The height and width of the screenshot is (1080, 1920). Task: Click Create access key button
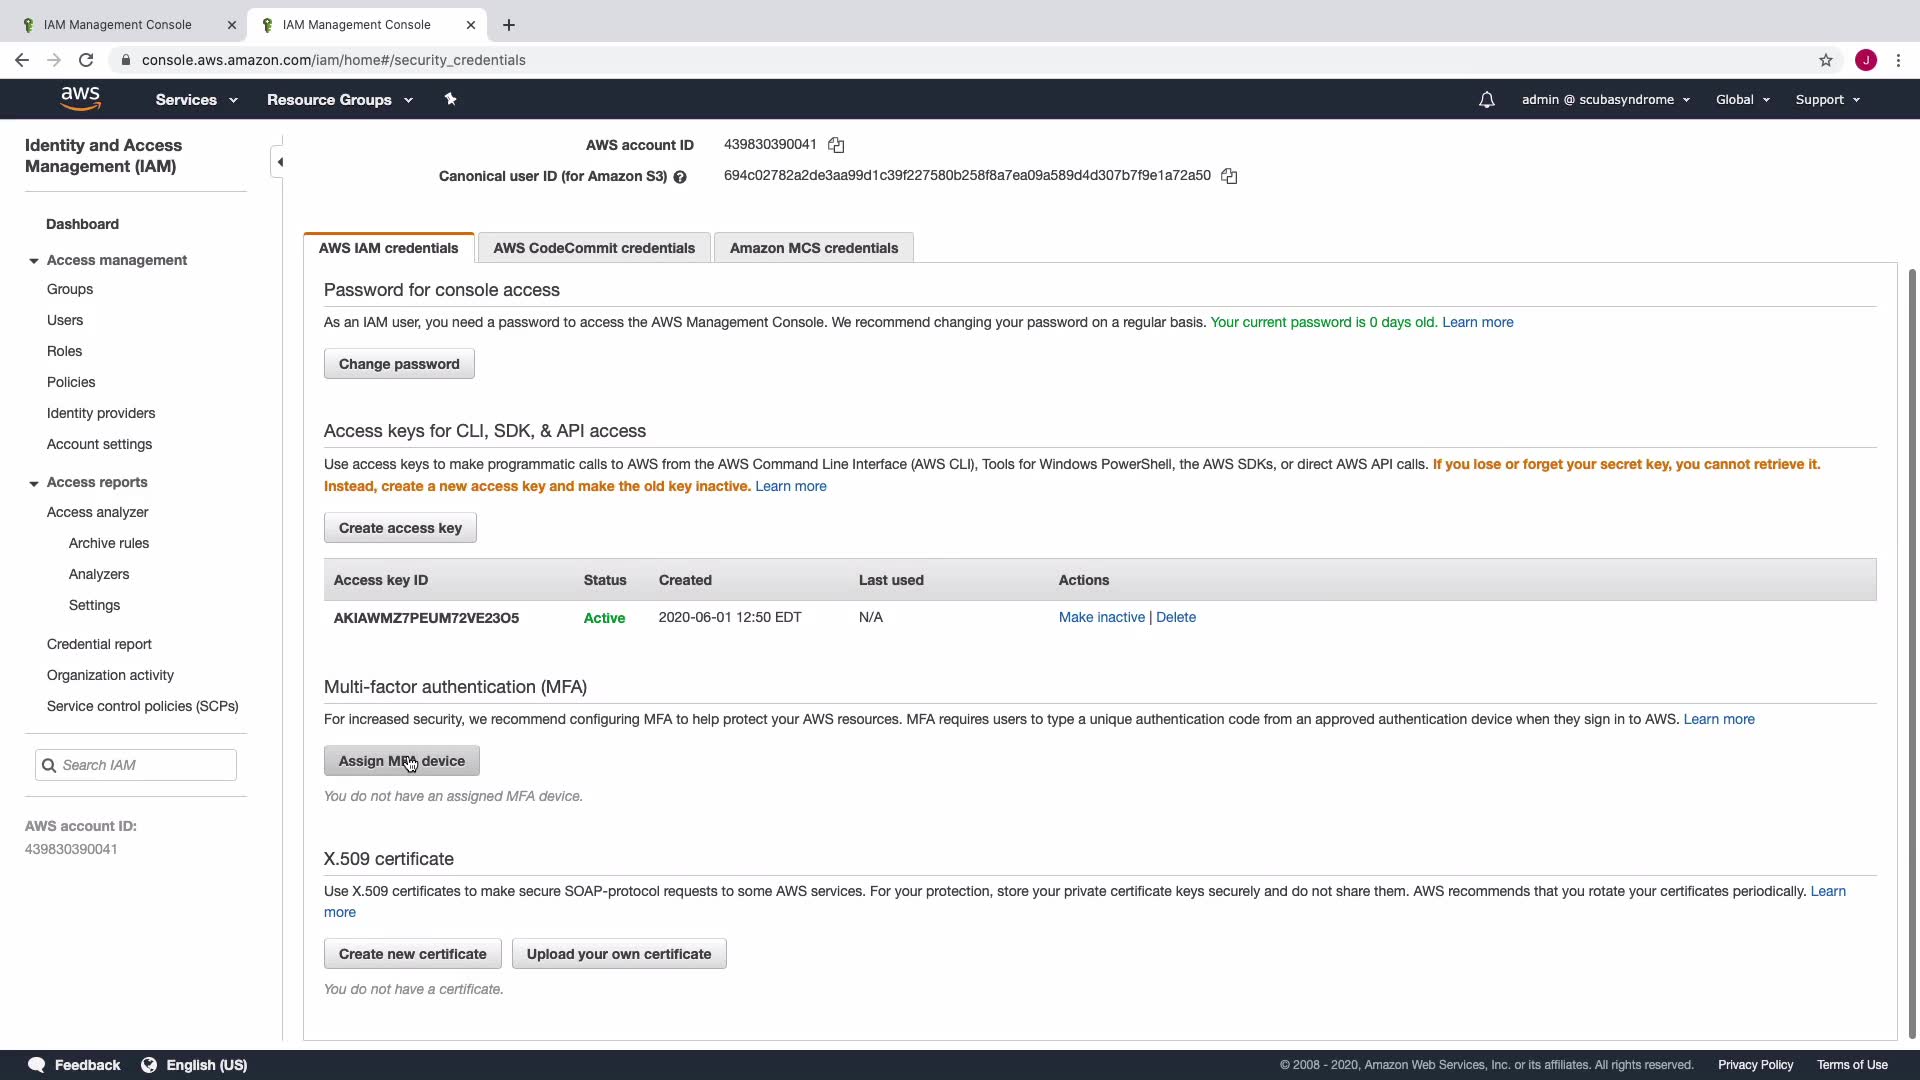(x=400, y=528)
